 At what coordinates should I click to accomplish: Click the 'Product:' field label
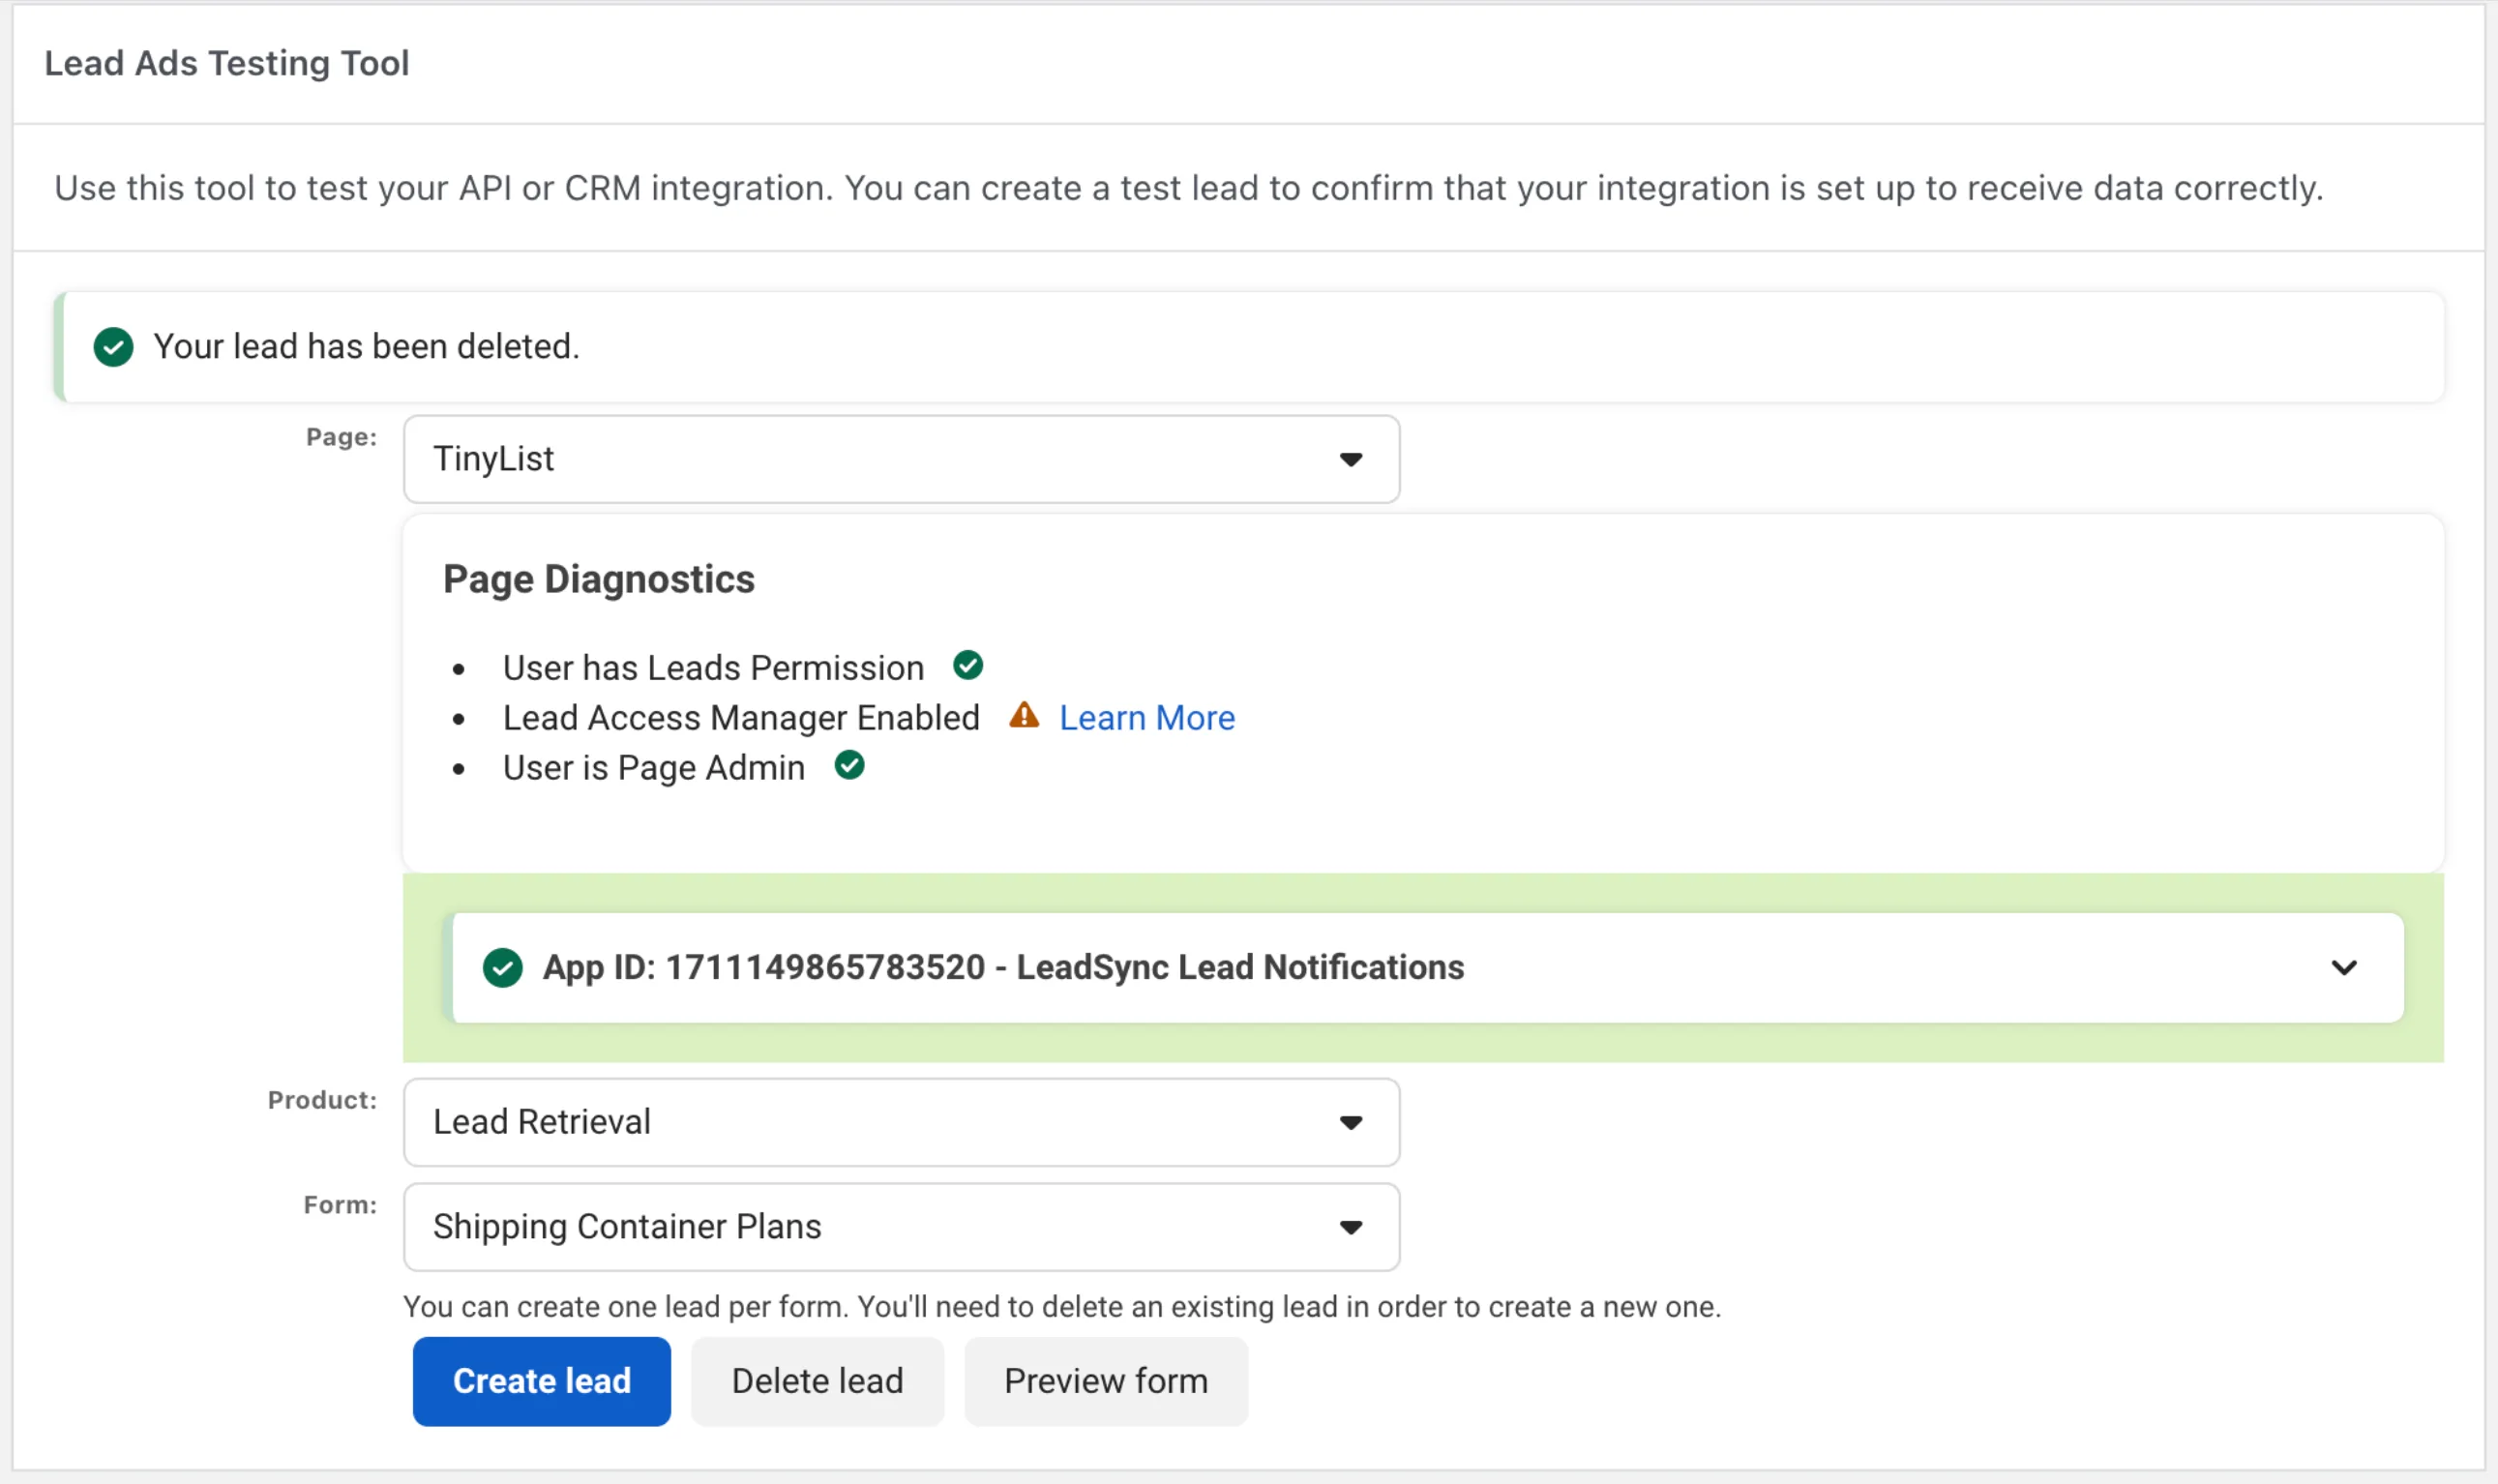[x=322, y=1100]
